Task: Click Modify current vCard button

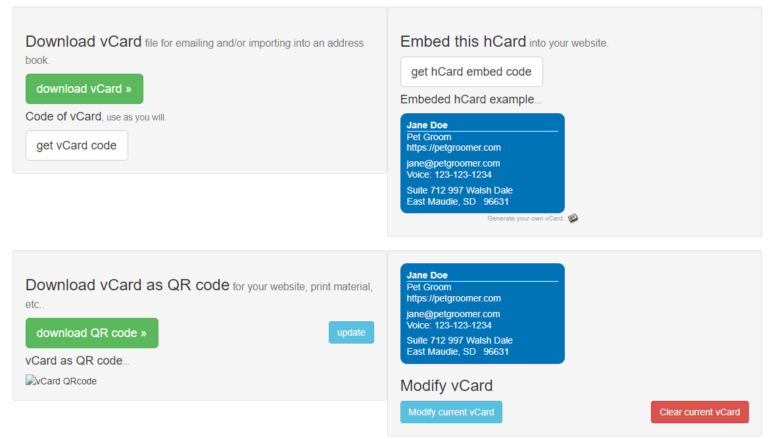Action: (x=451, y=412)
